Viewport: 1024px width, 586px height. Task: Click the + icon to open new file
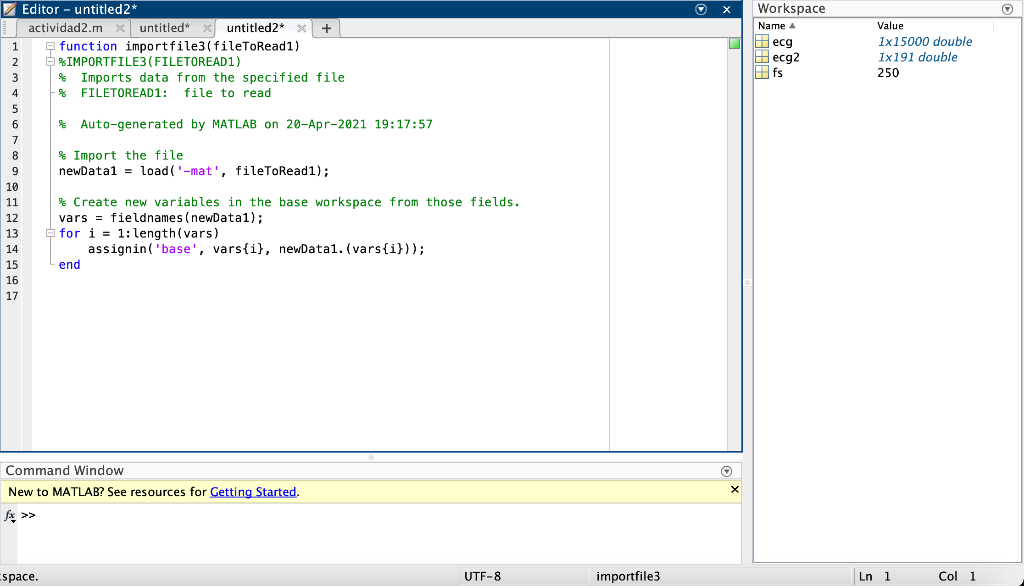(326, 29)
